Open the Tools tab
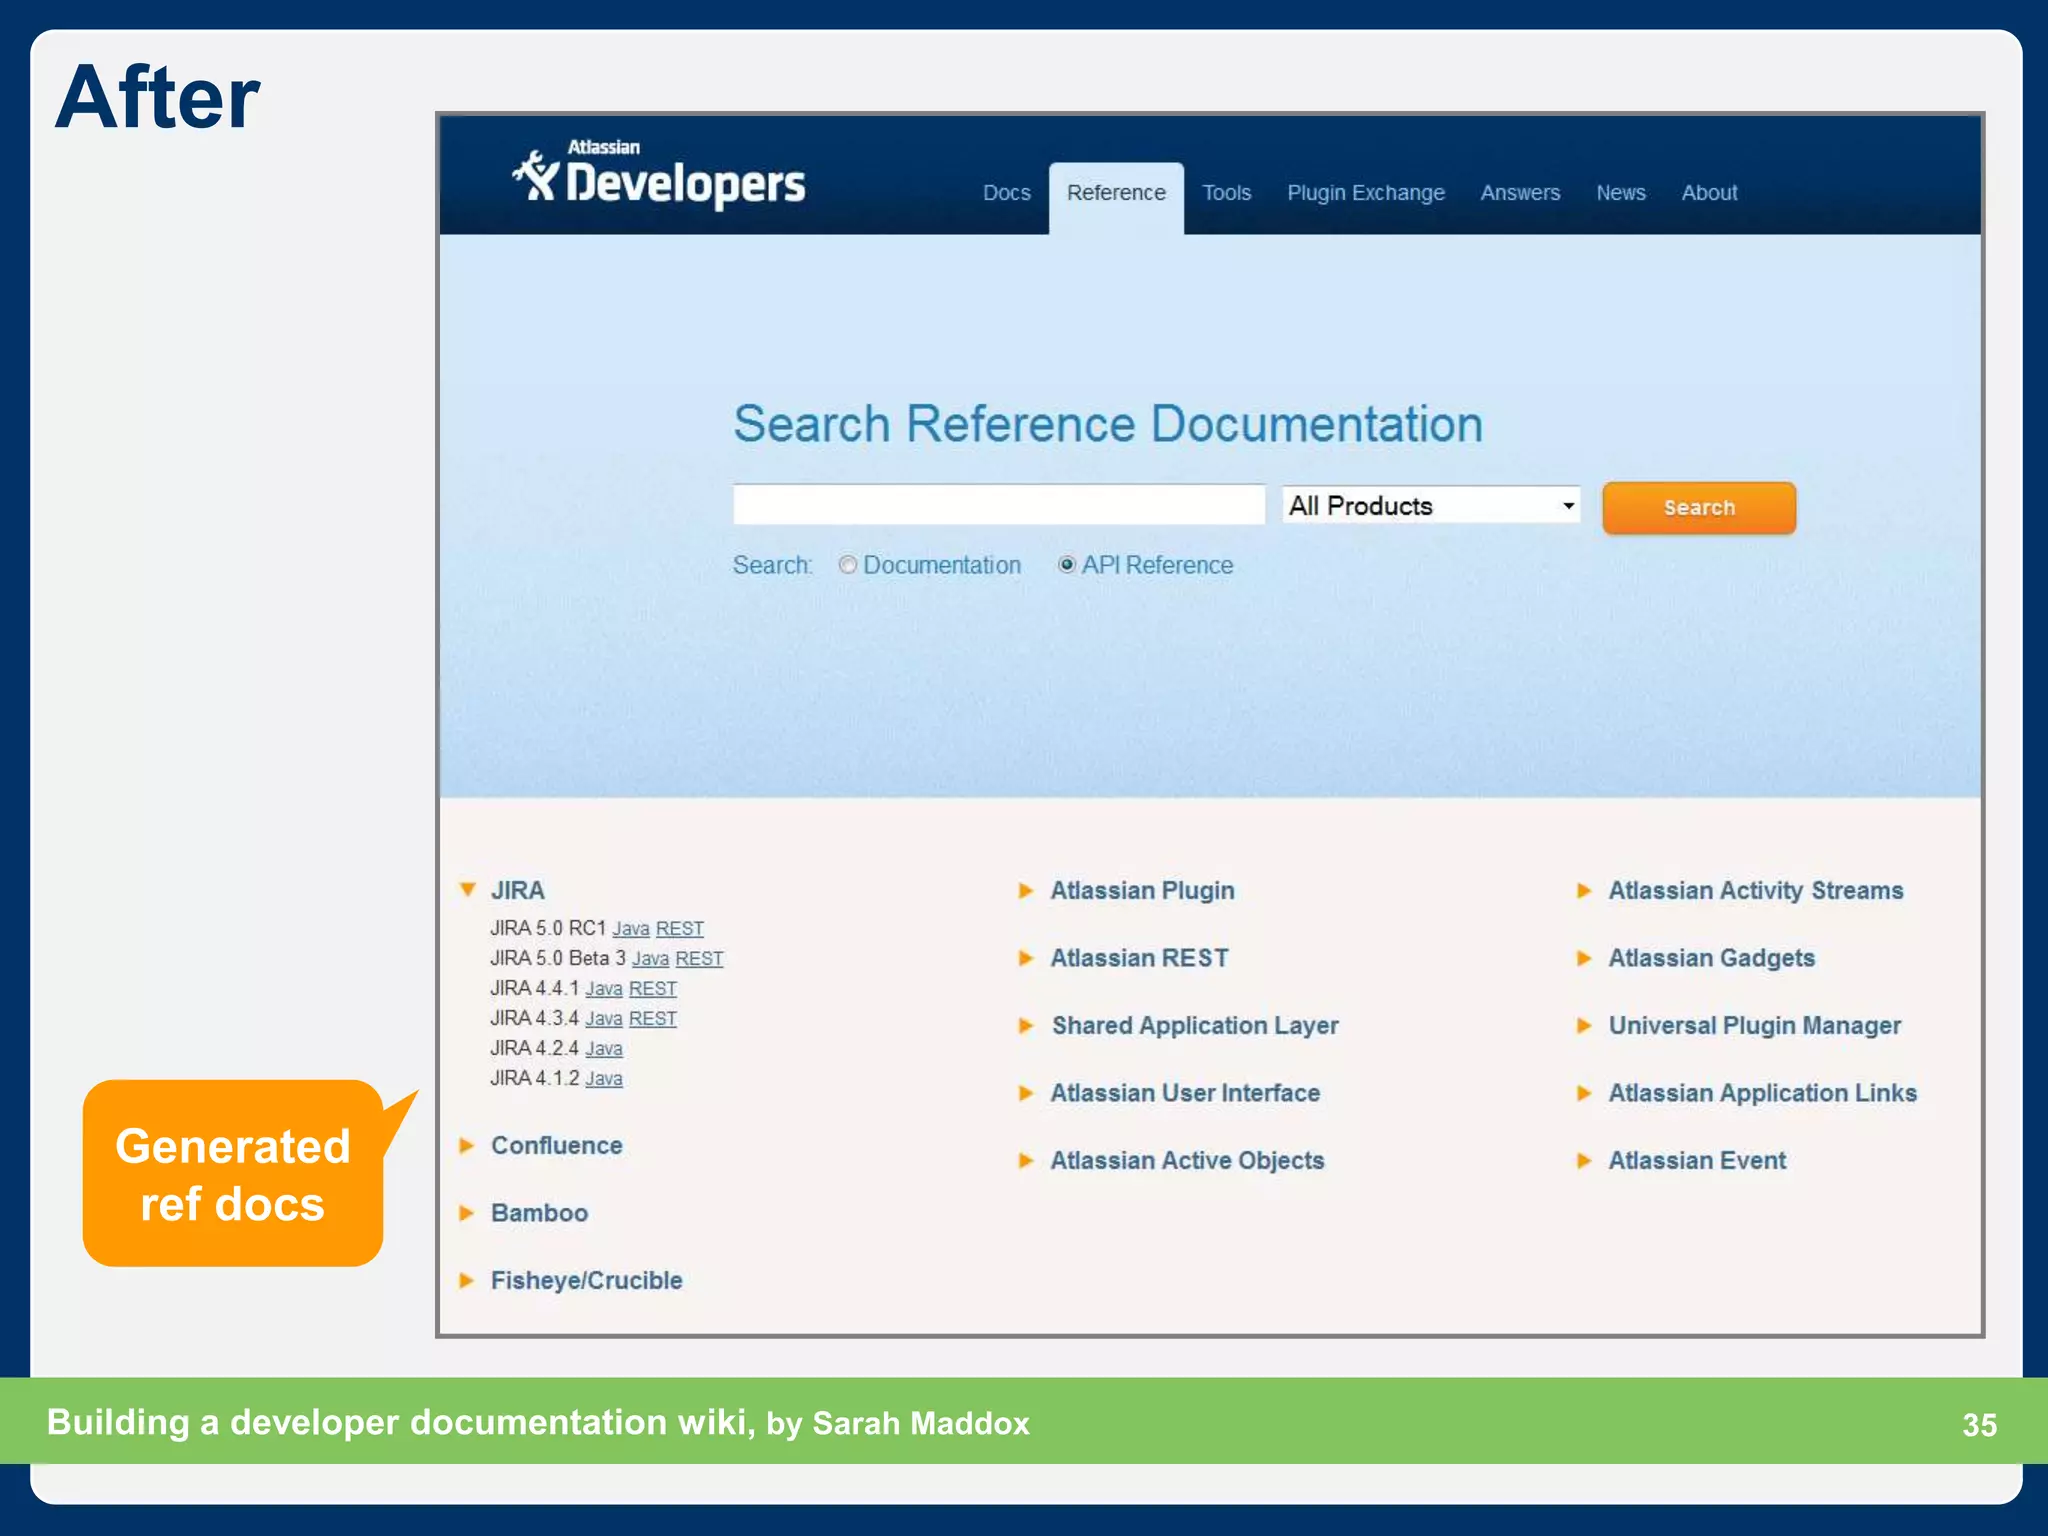 [1226, 193]
